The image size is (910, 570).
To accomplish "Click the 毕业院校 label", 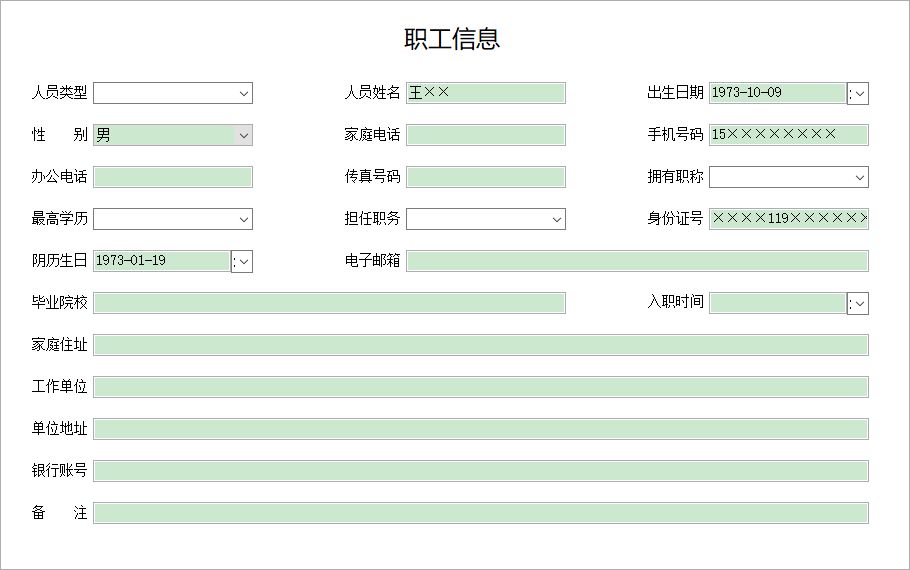I will (x=59, y=302).
